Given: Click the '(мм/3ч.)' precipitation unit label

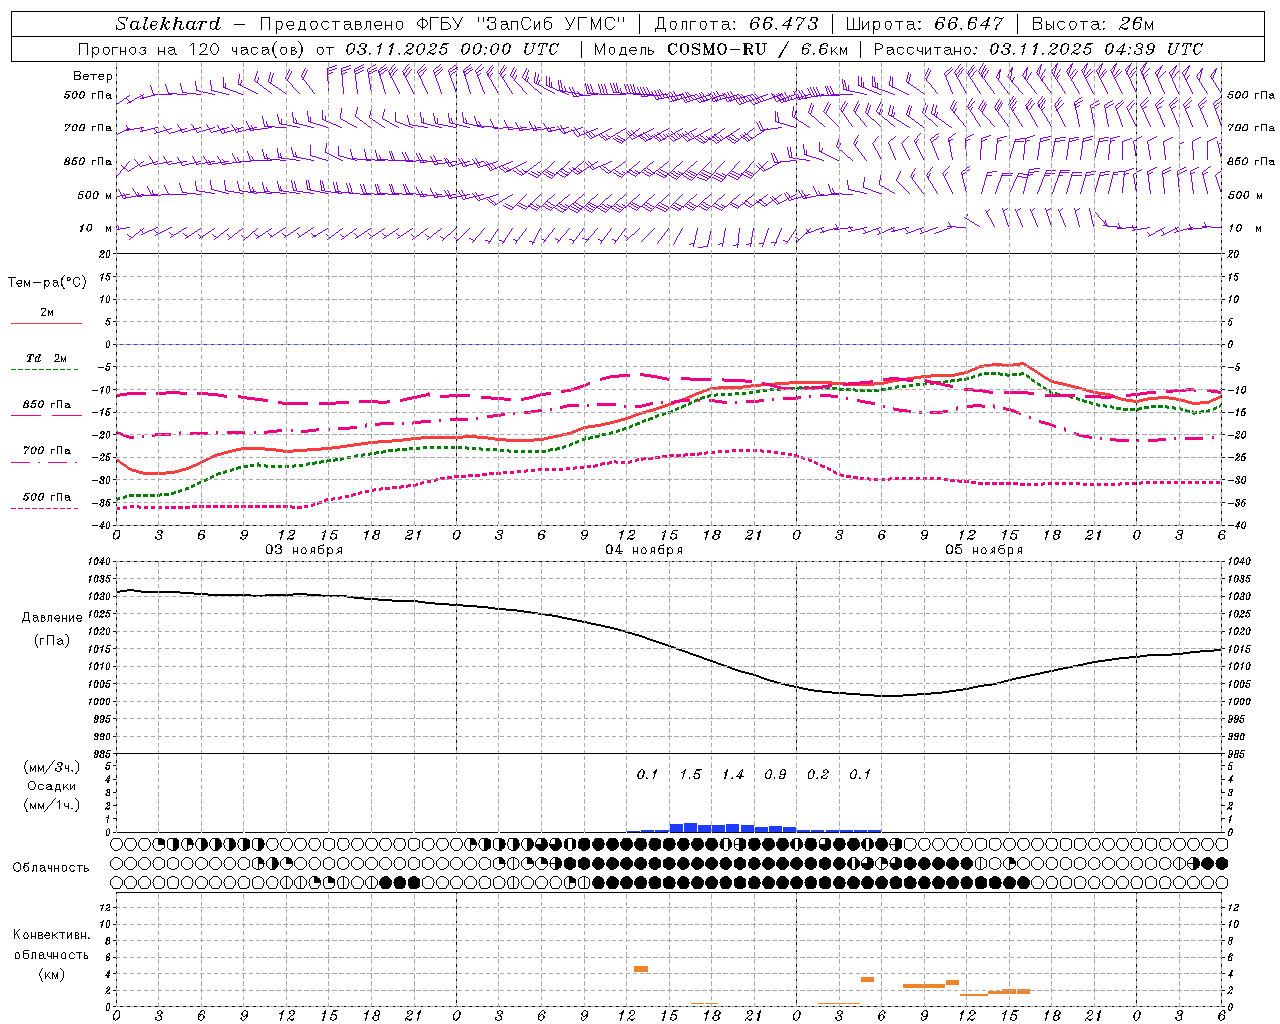Looking at the screenshot, I should (52, 767).
